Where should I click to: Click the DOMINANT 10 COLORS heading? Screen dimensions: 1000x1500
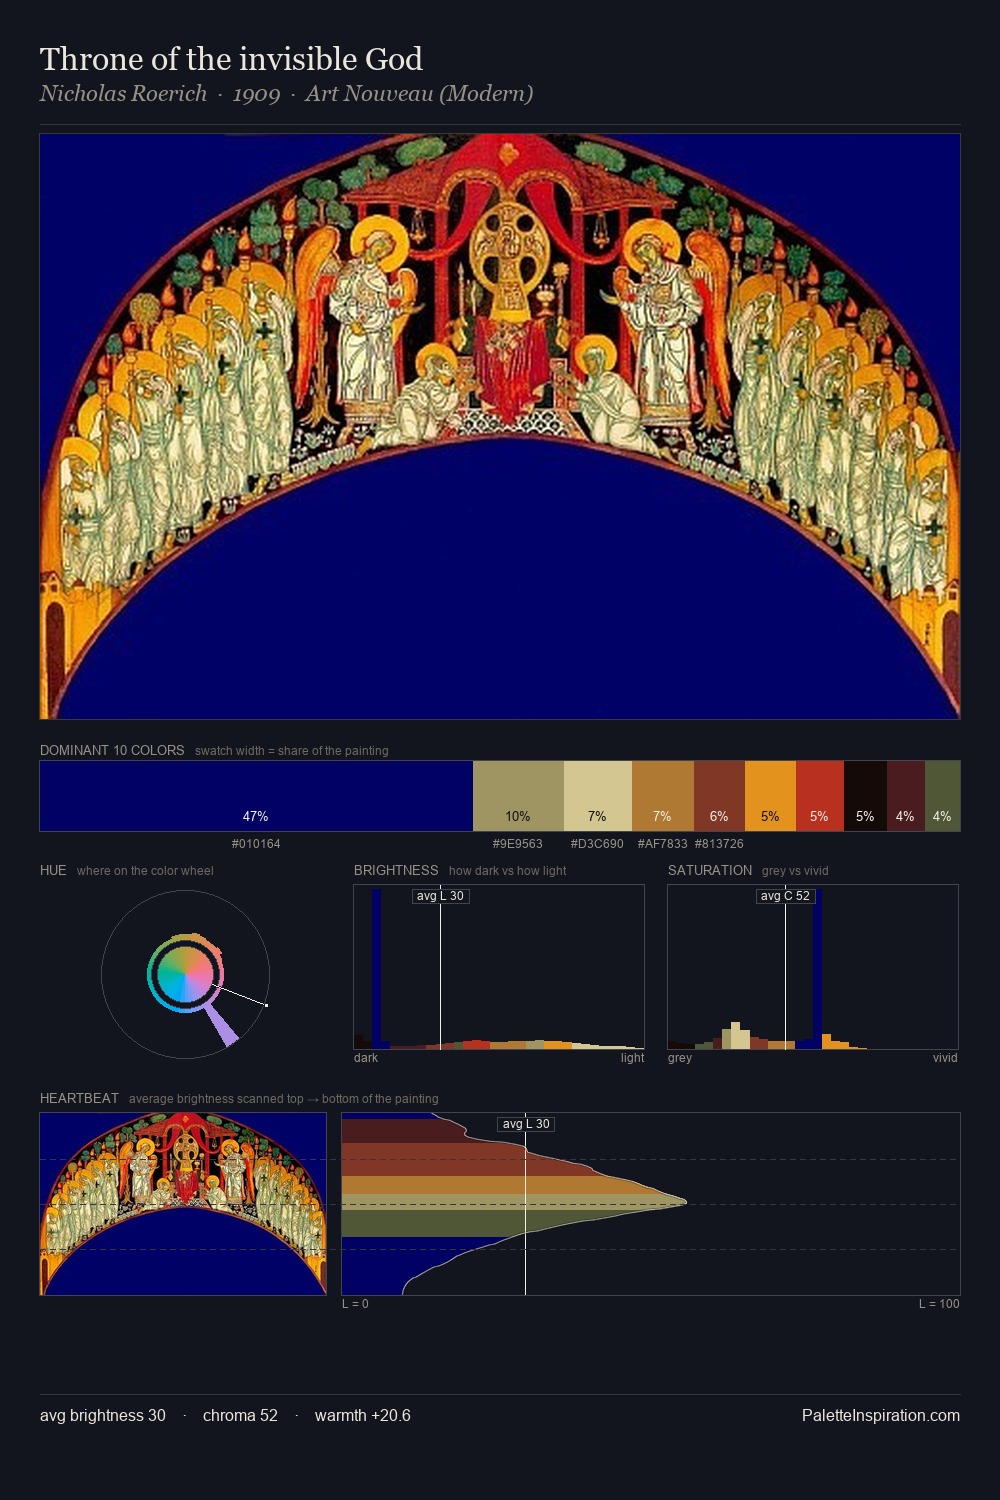pyautogui.click(x=112, y=750)
